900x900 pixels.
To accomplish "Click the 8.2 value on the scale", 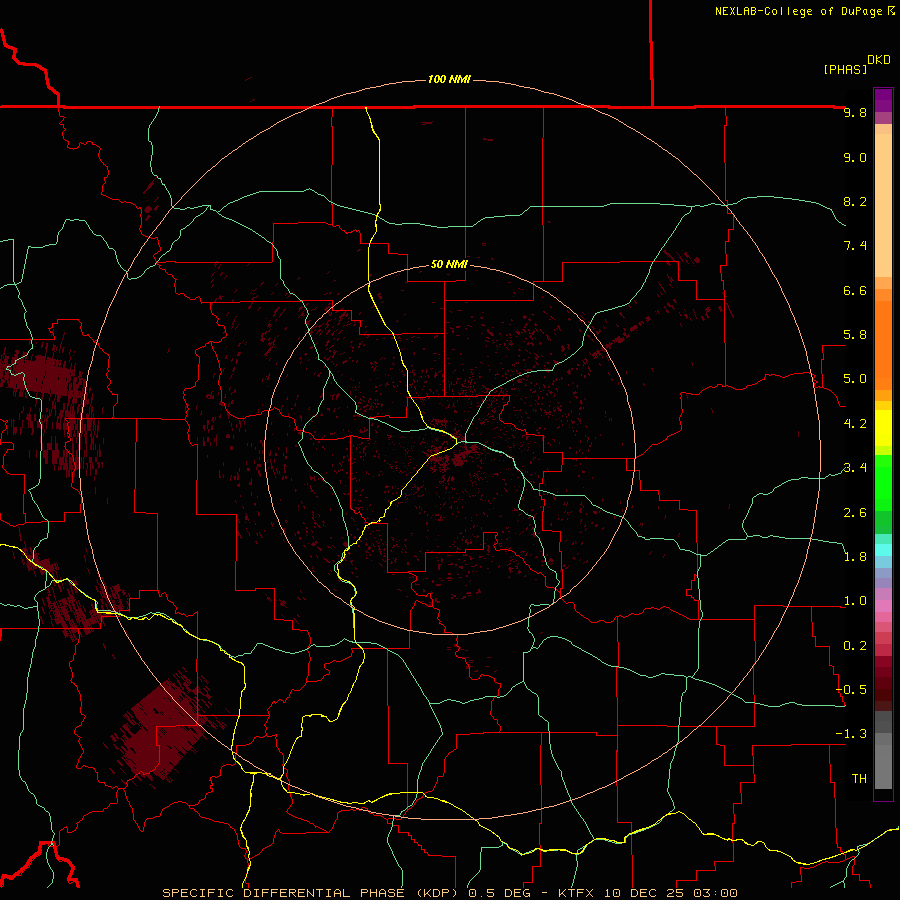I will point(855,201).
